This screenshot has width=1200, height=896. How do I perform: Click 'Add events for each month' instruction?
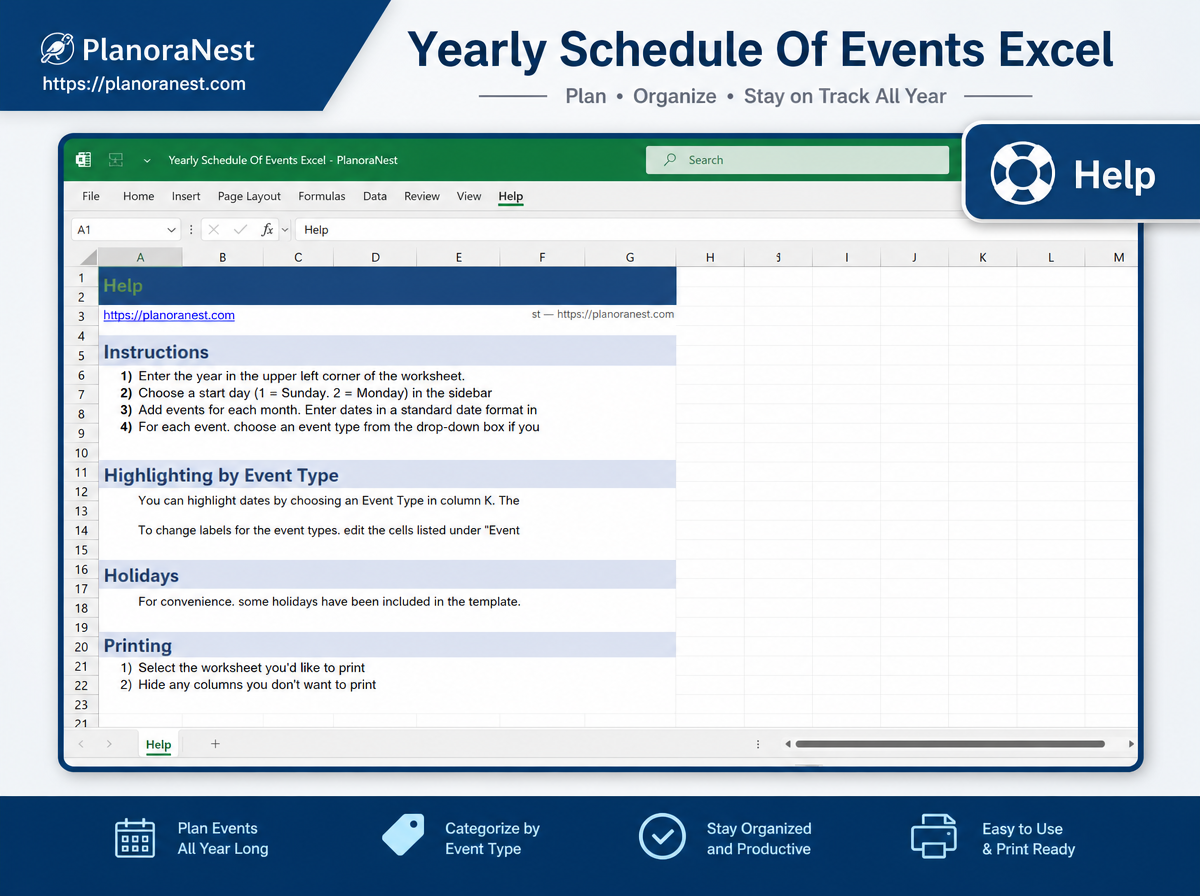(338, 410)
